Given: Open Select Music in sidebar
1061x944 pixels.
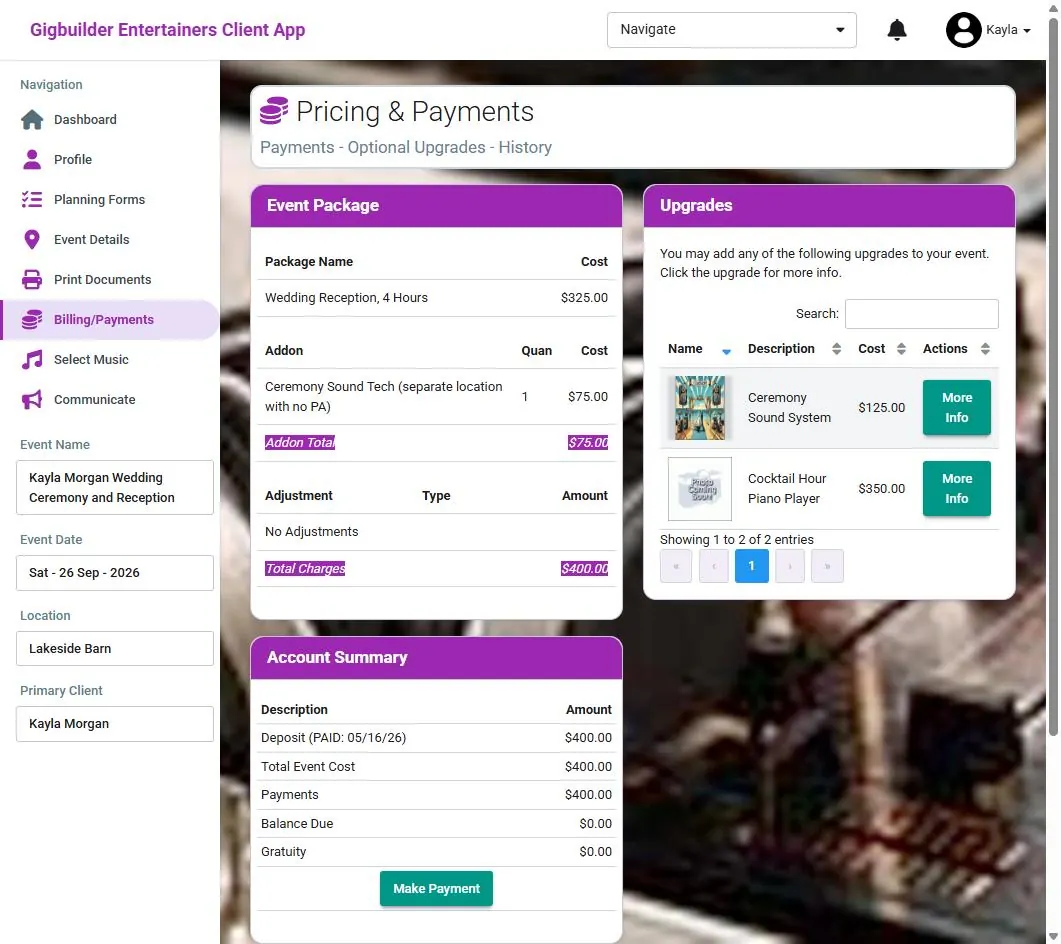Looking at the screenshot, I should tap(91, 359).
